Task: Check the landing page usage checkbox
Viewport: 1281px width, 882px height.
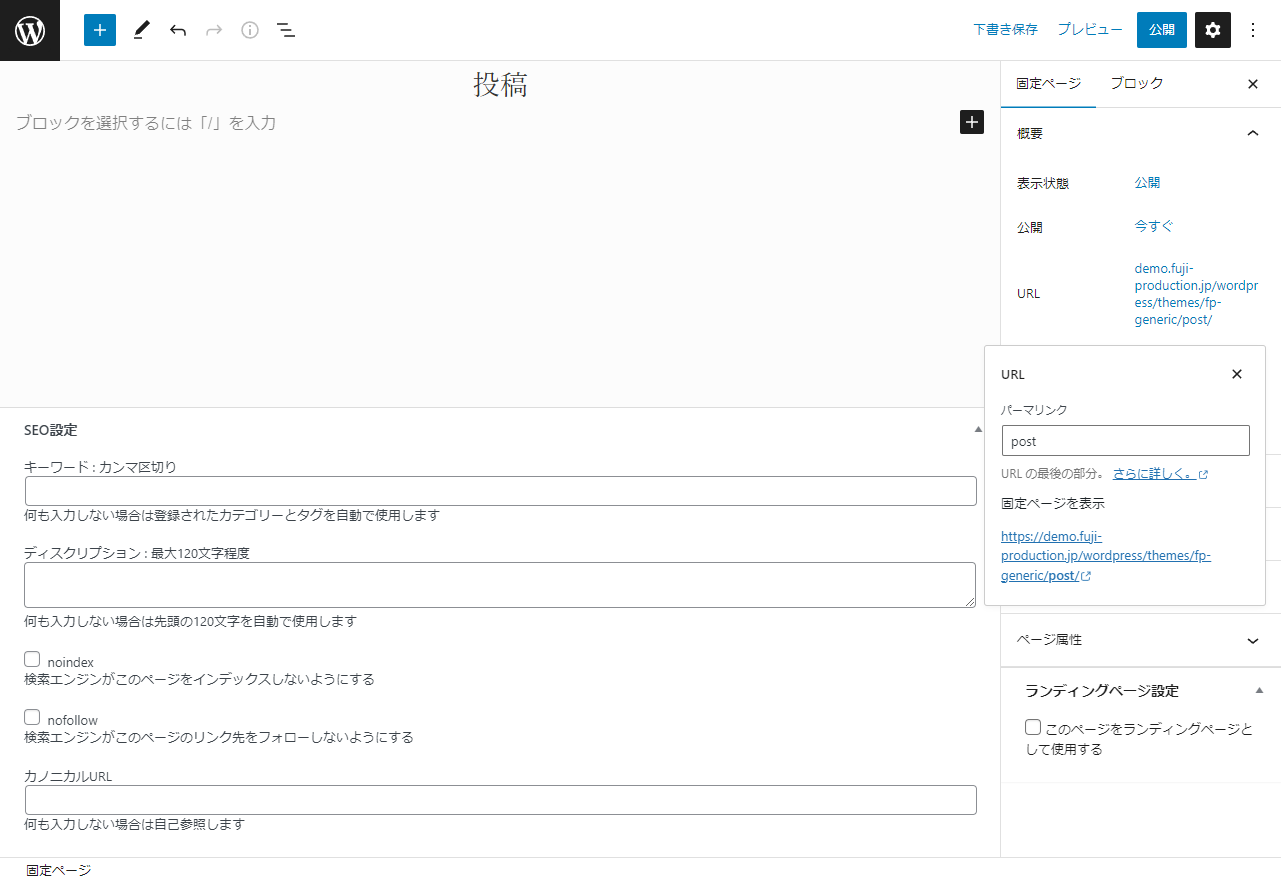Action: click(1033, 727)
